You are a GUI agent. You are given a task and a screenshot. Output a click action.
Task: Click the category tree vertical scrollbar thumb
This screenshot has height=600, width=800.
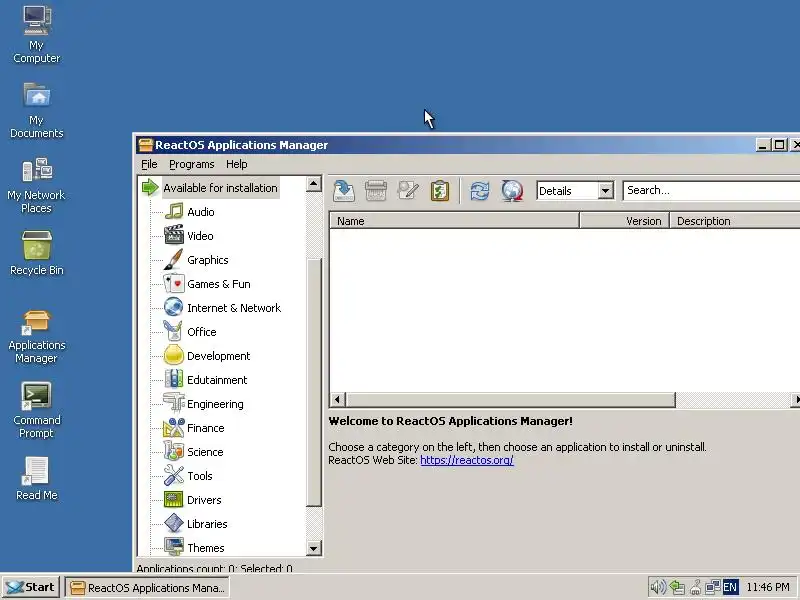[314, 383]
